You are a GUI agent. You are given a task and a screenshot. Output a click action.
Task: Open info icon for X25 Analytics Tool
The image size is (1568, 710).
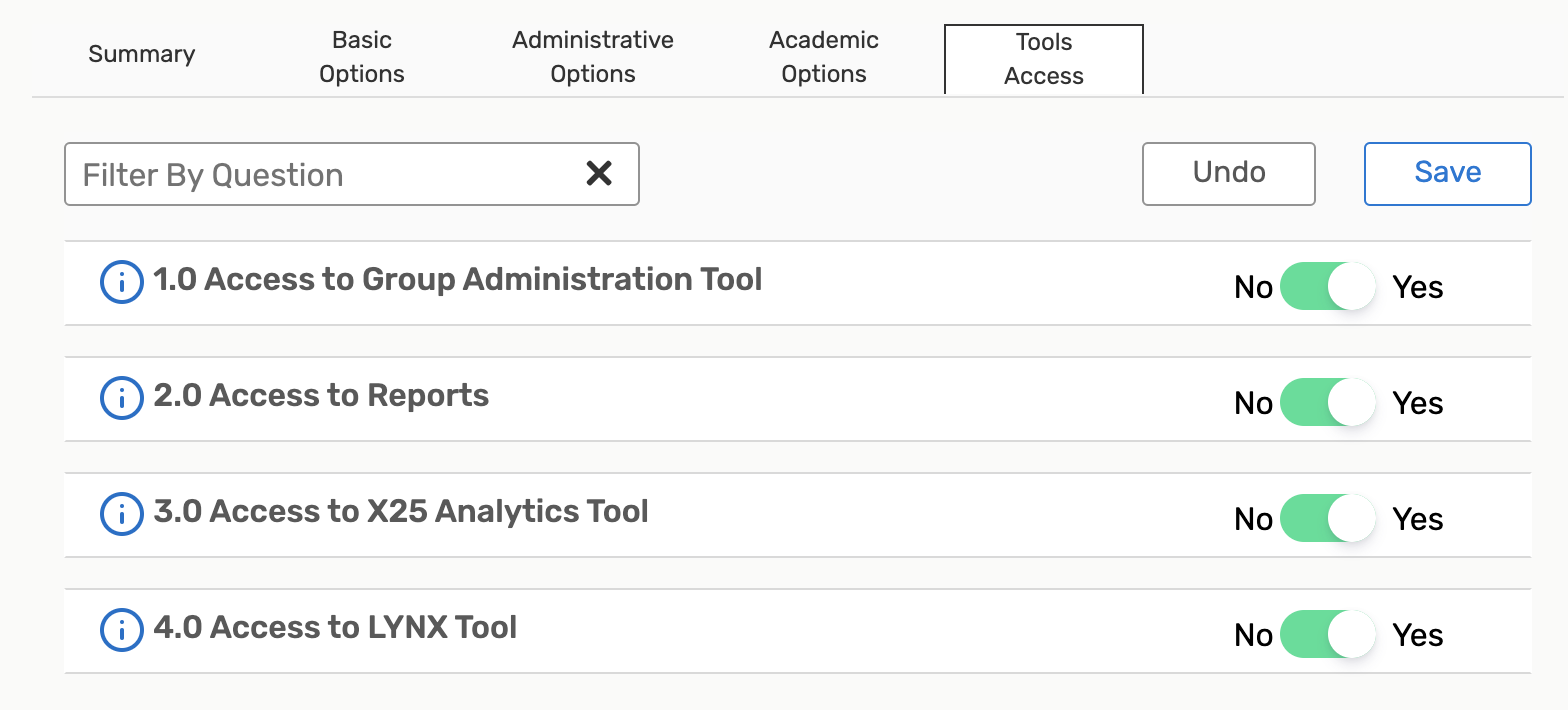point(122,515)
